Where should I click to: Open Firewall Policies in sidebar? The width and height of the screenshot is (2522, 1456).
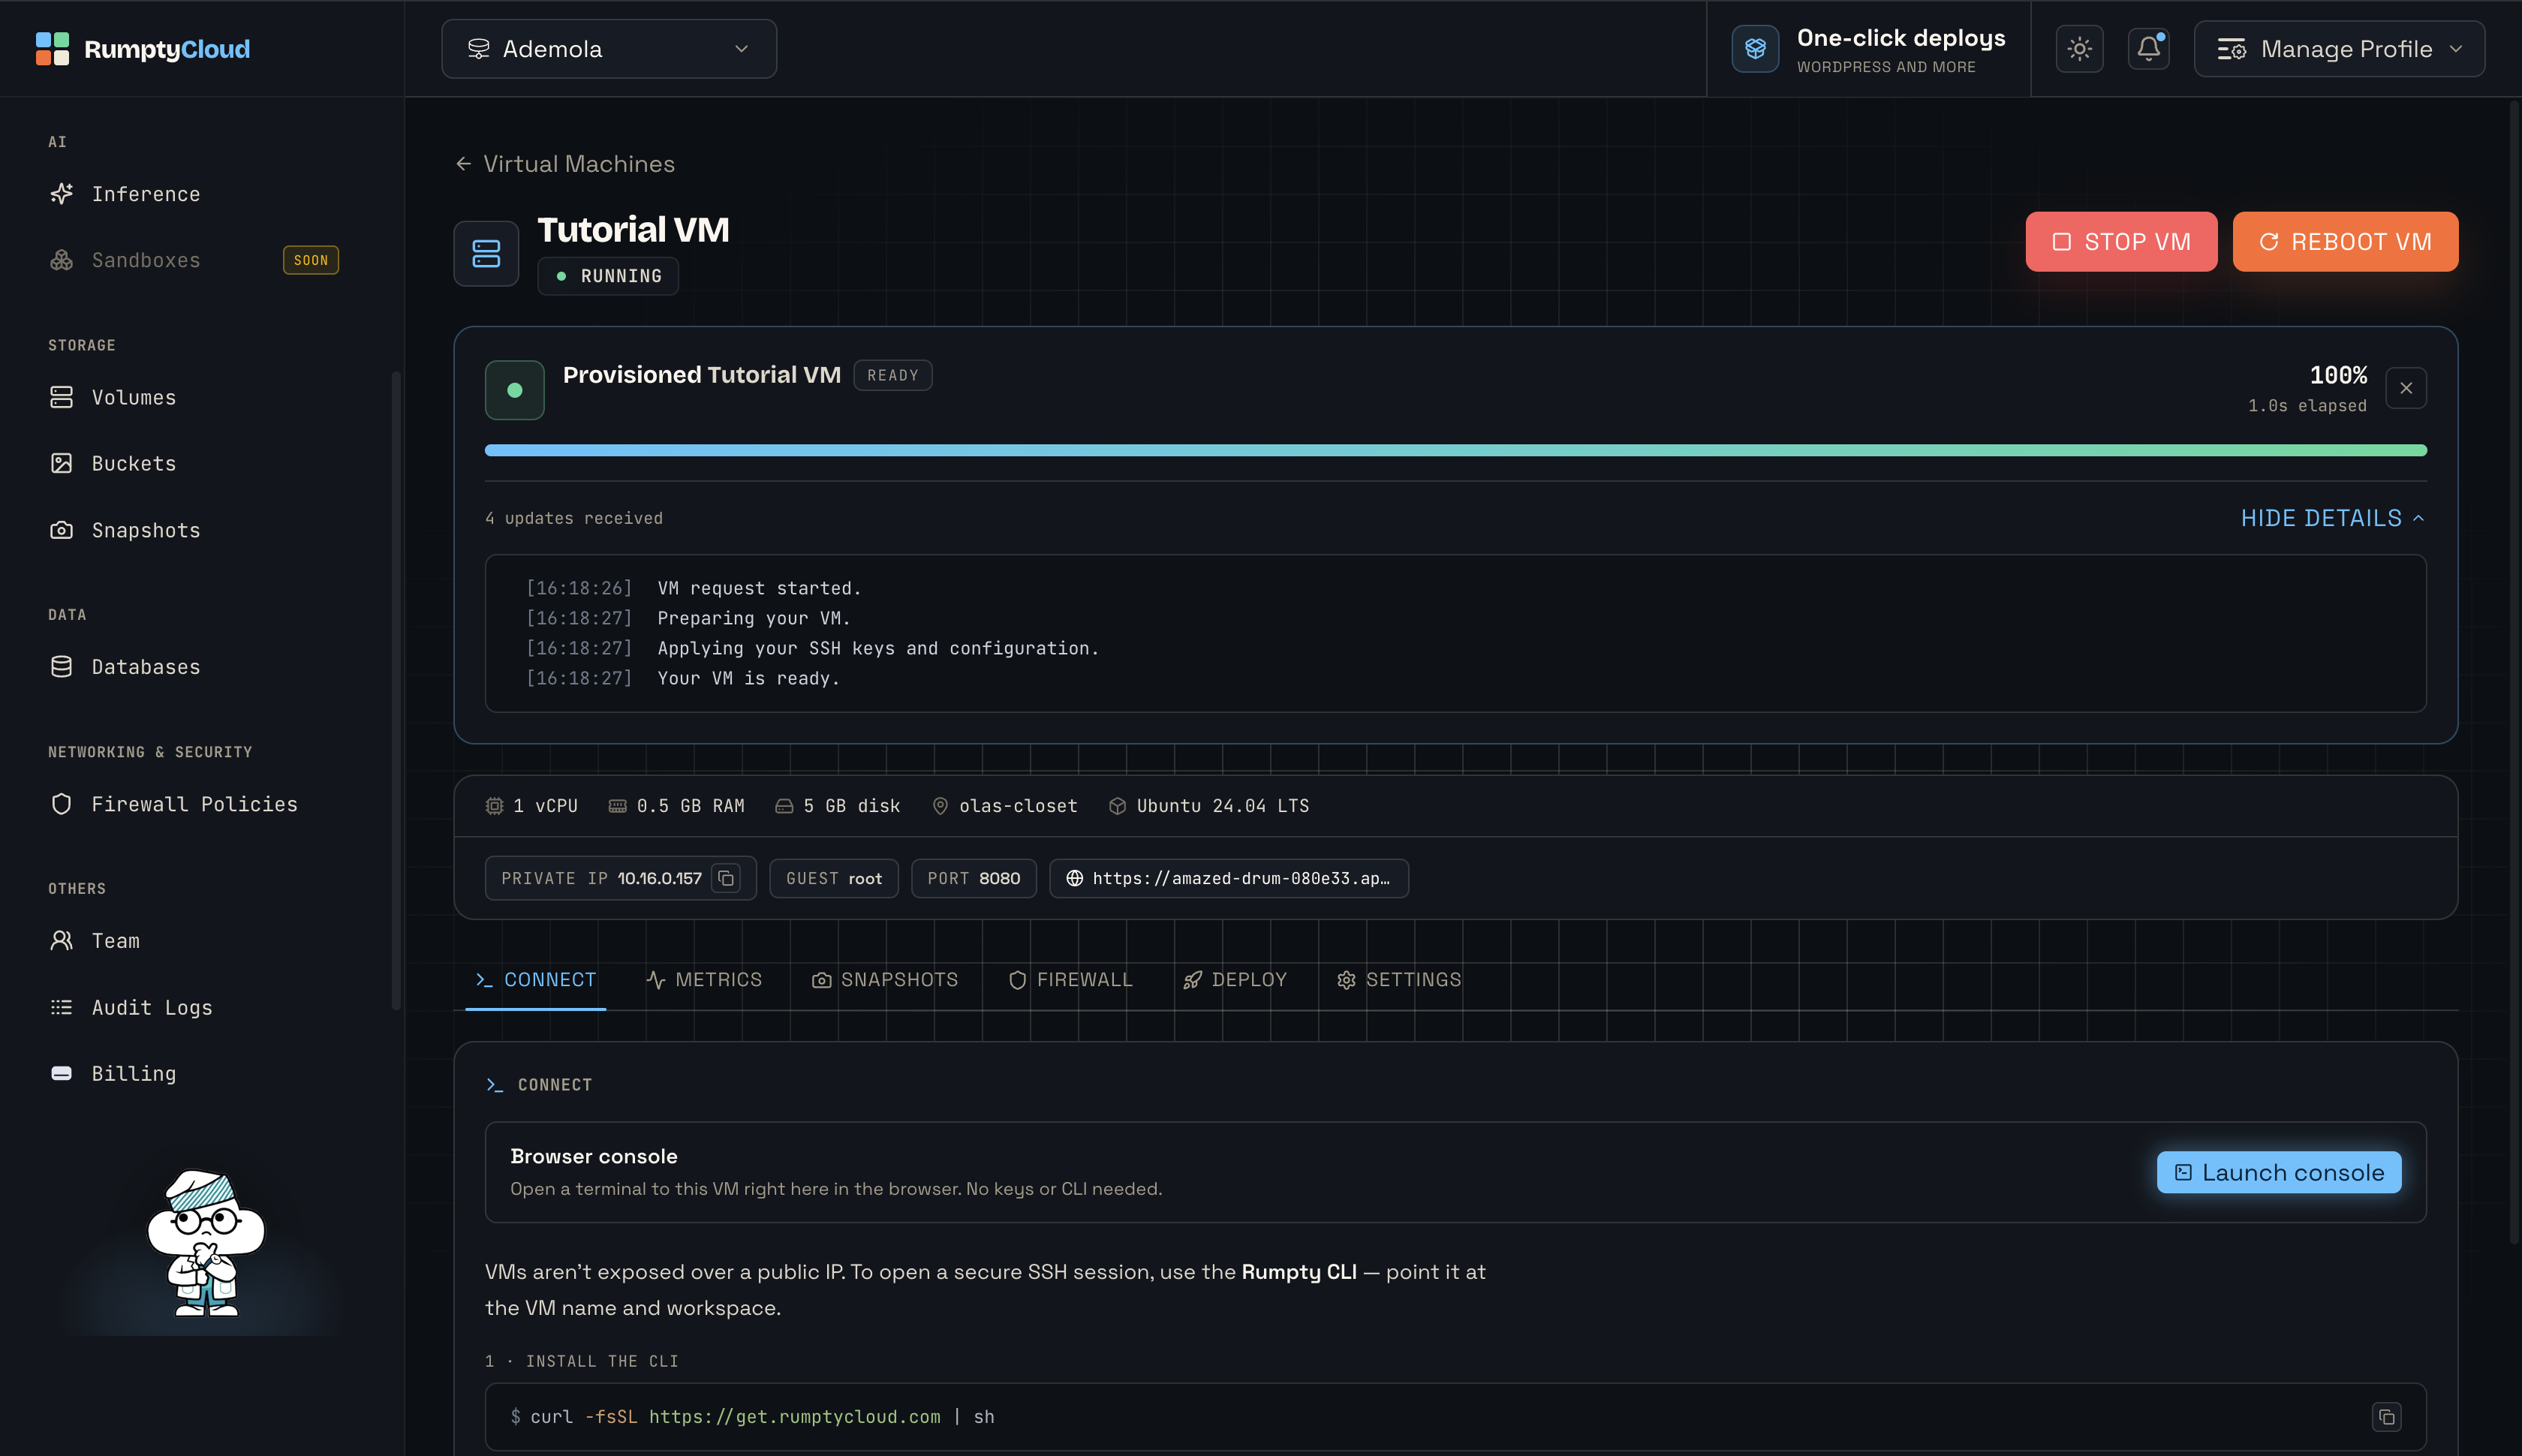tap(195, 804)
